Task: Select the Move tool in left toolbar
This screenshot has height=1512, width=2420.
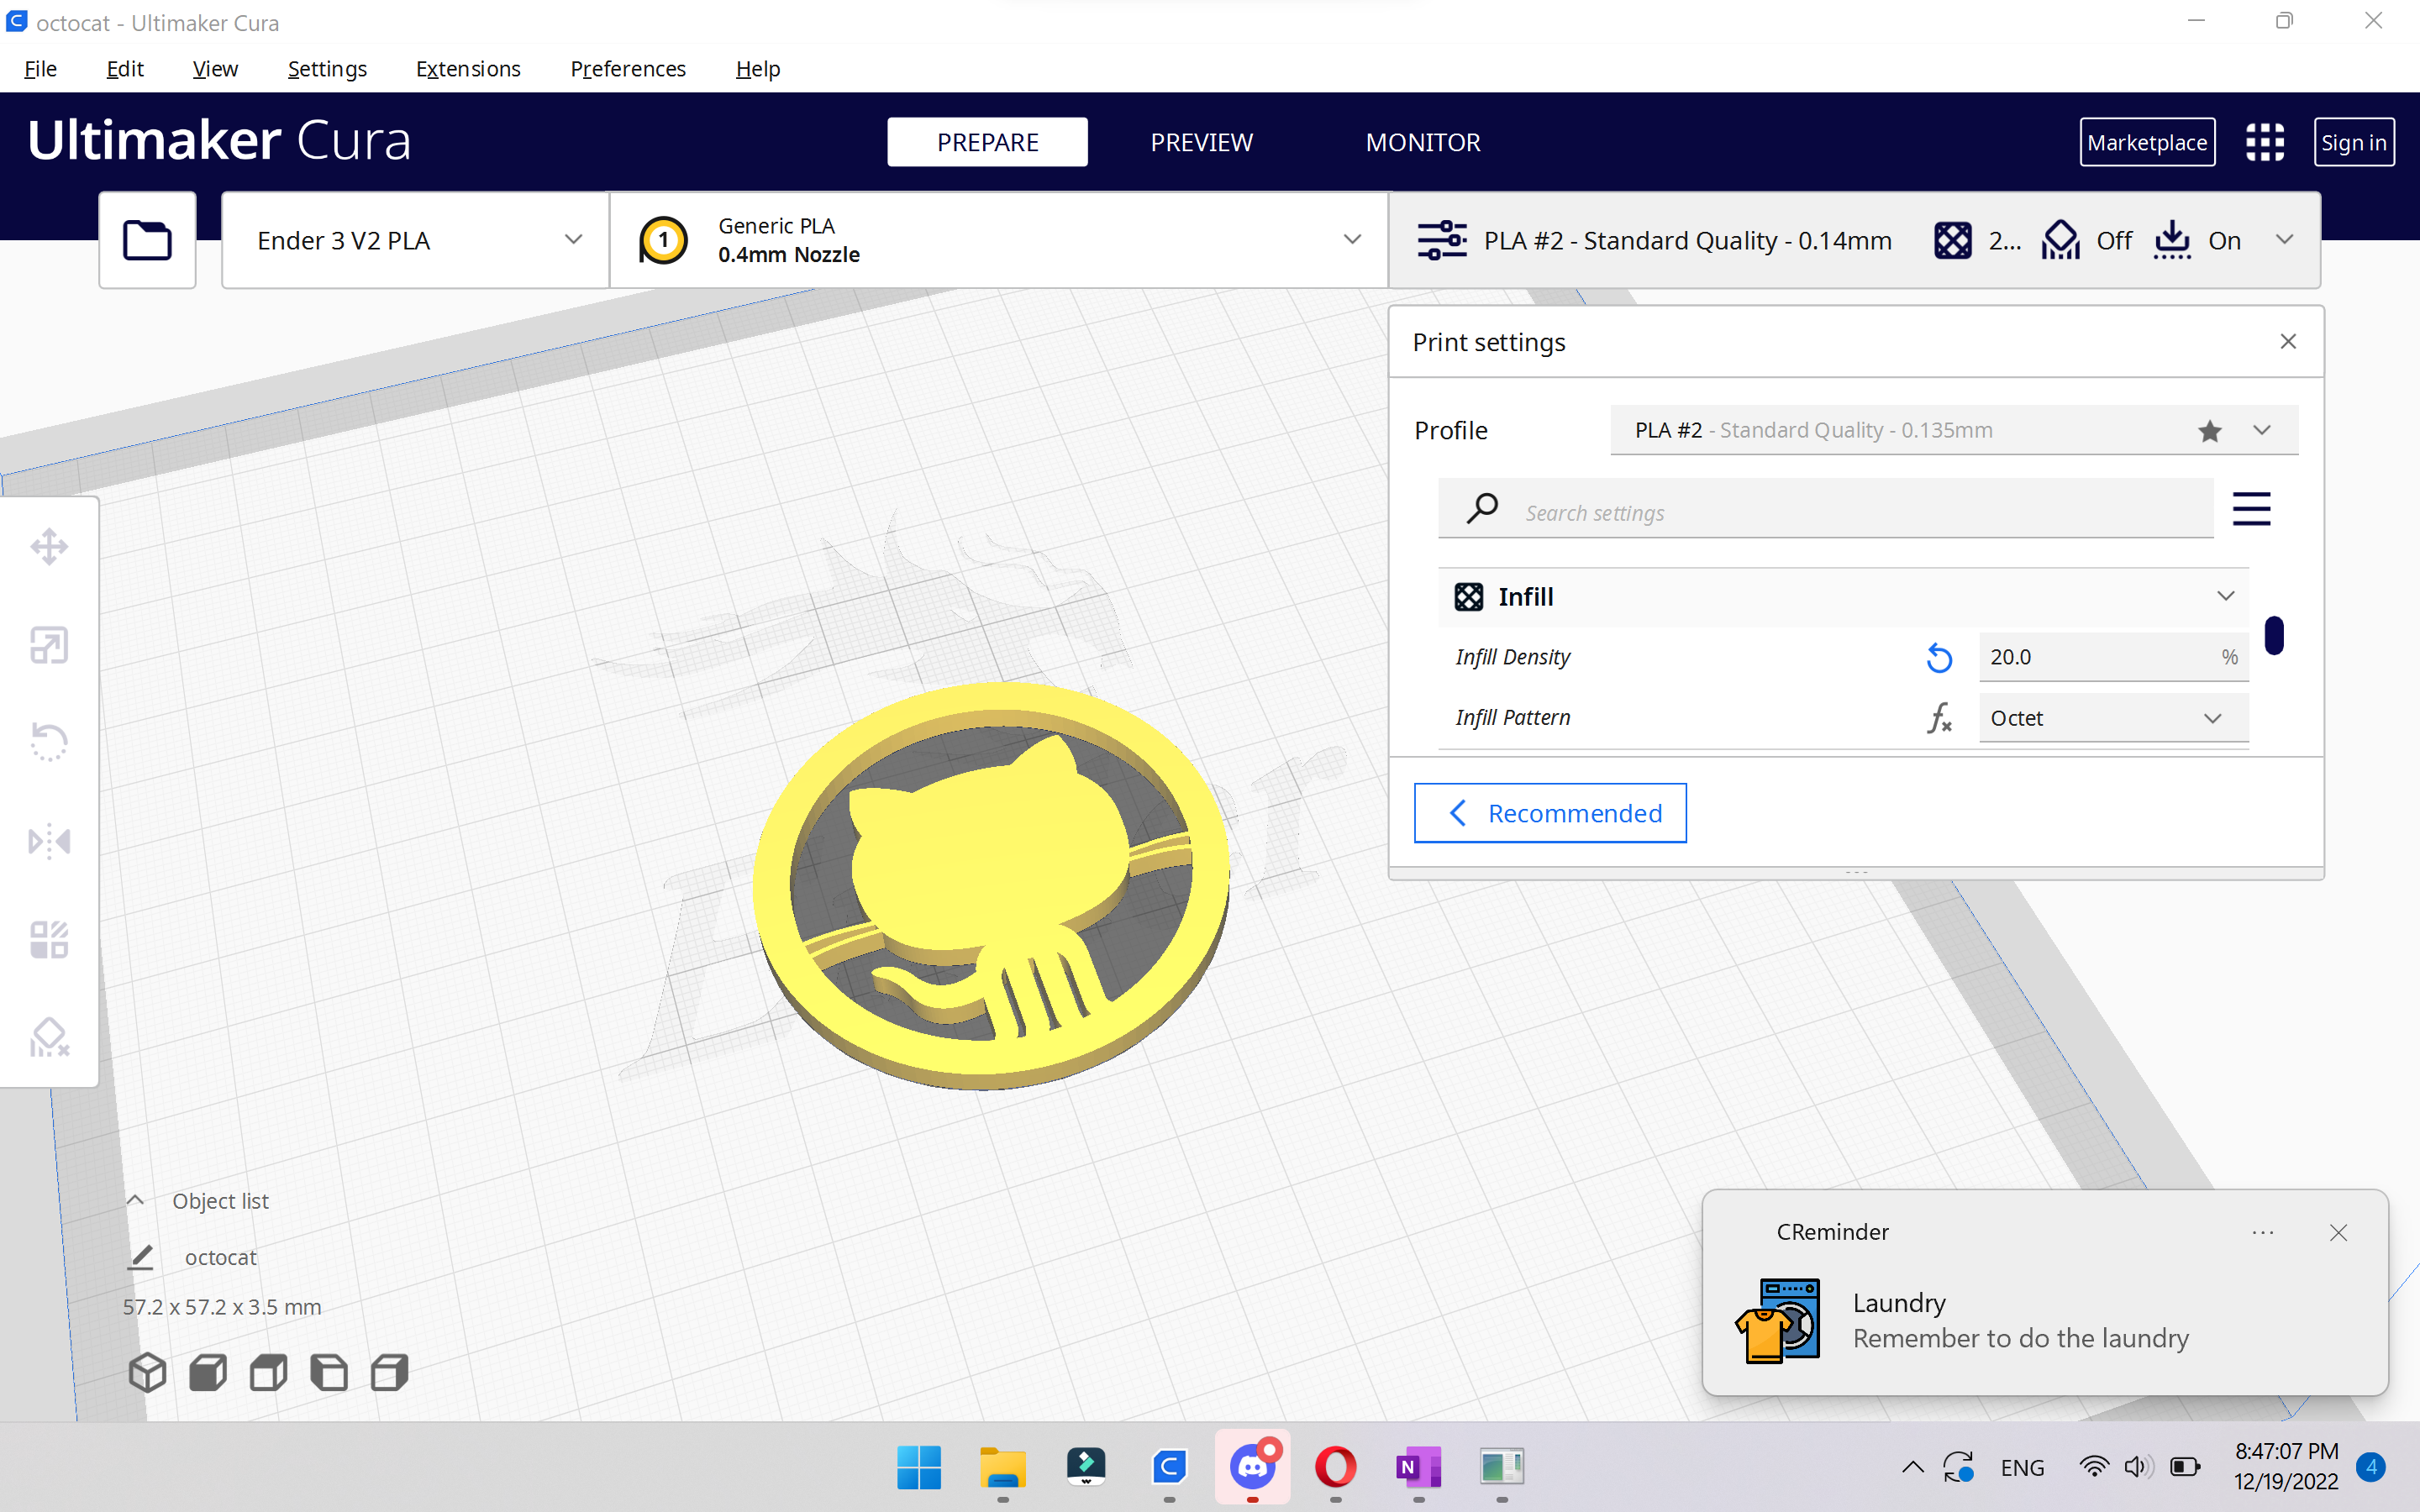Action: coord(49,547)
